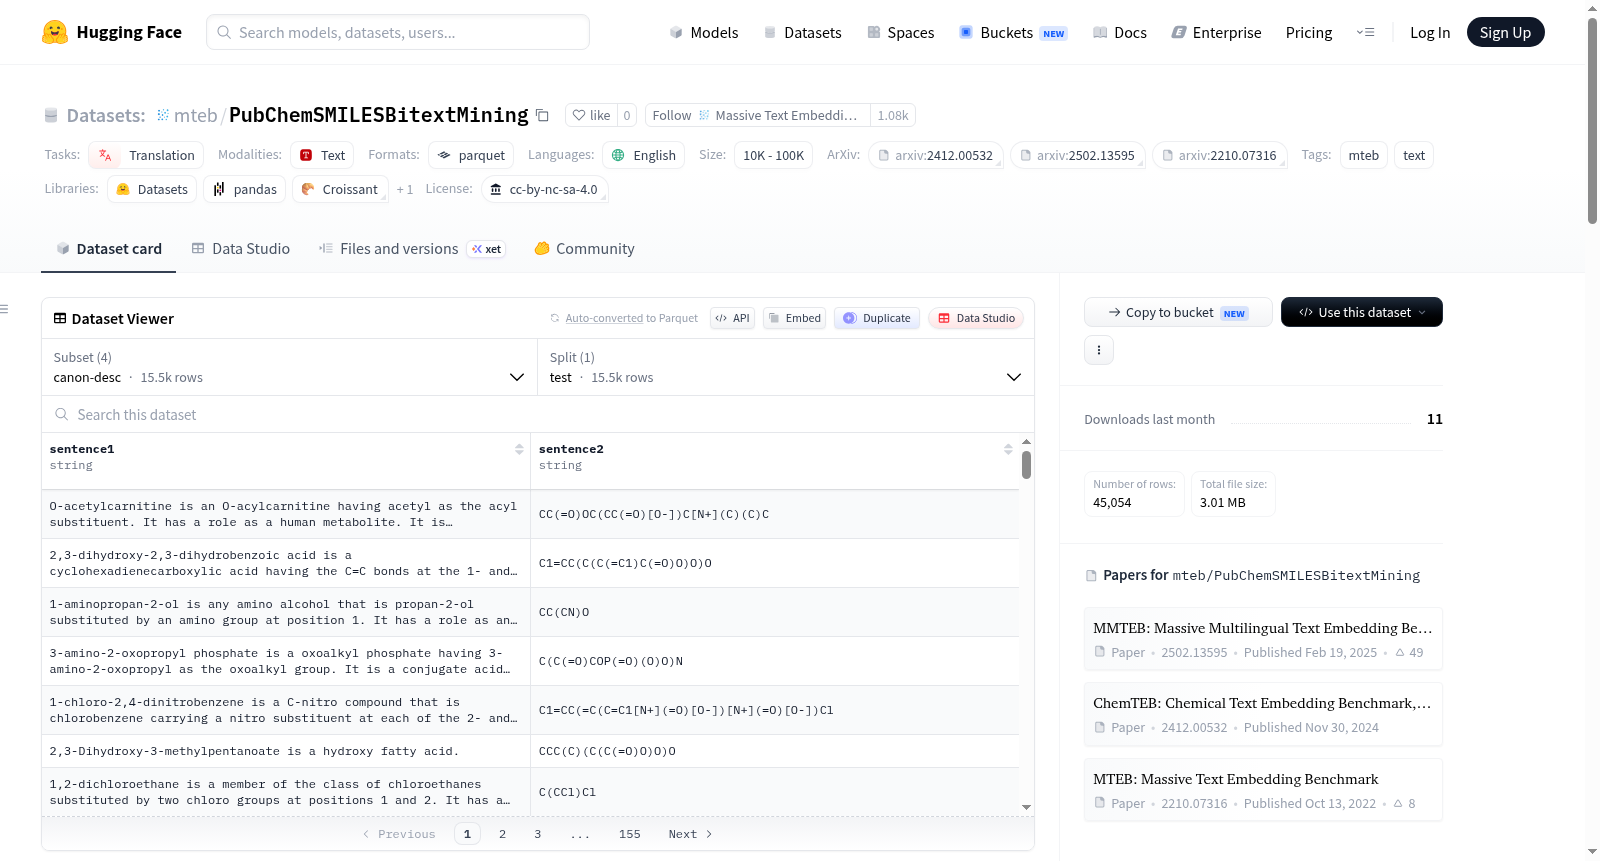Switch to the Data Studio tab

click(x=241, y=249)
